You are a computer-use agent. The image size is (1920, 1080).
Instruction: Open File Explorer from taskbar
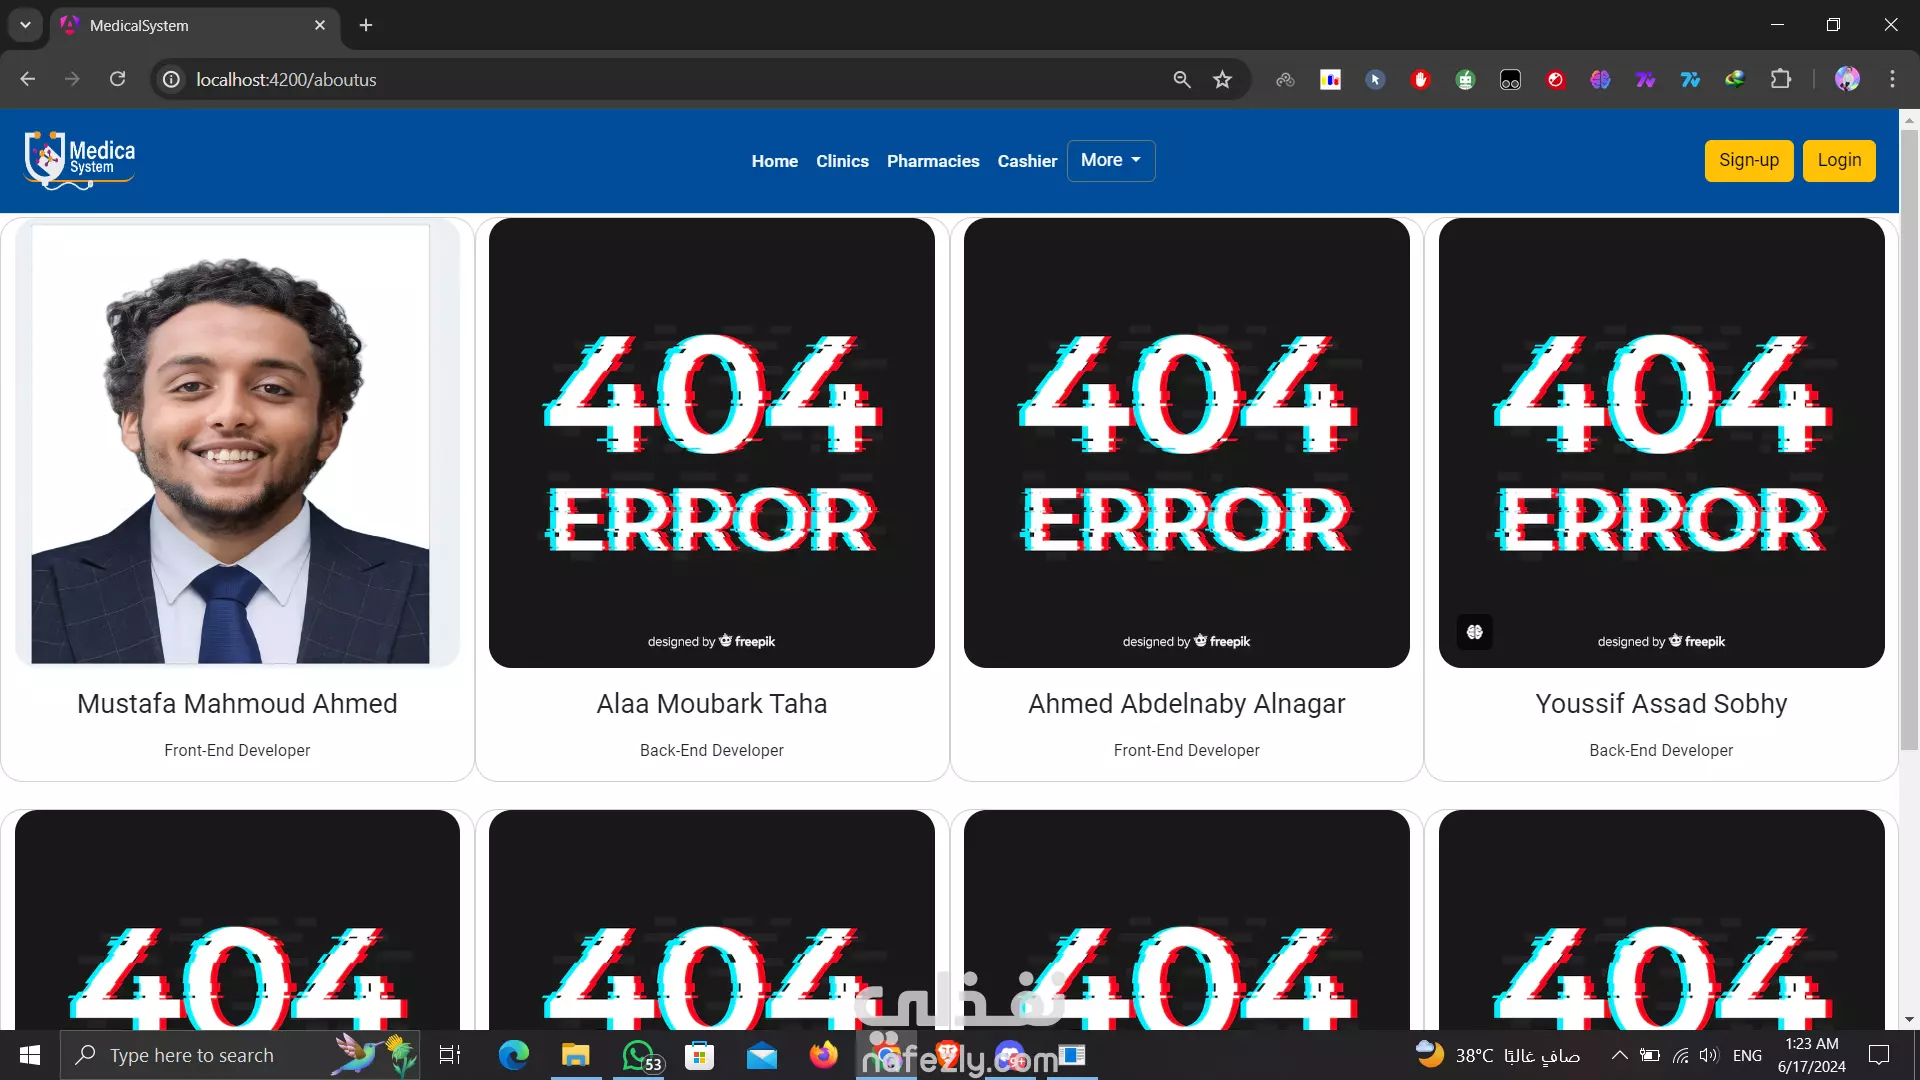pos(575,1055)
